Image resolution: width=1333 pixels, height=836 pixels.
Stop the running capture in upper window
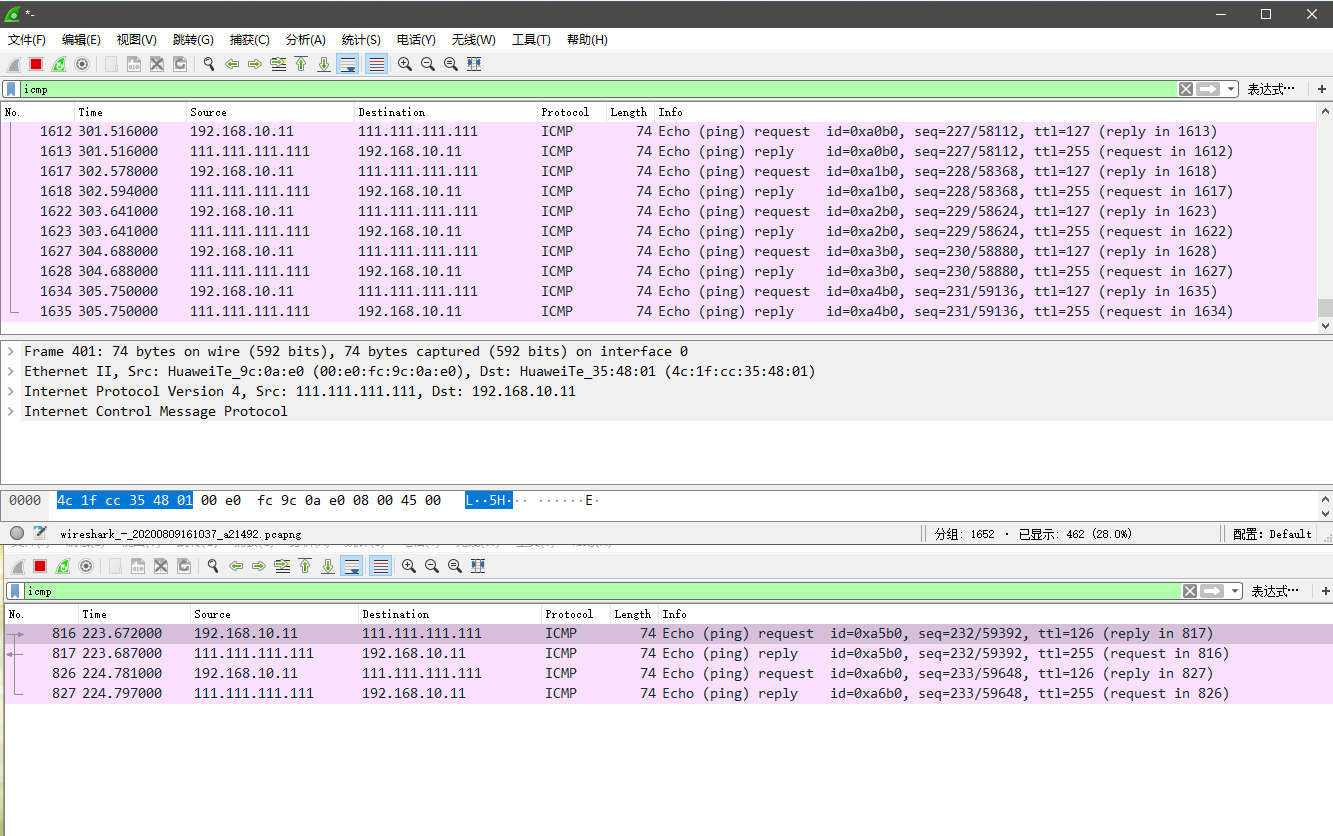pyautogui.click(x=36, y=64)
